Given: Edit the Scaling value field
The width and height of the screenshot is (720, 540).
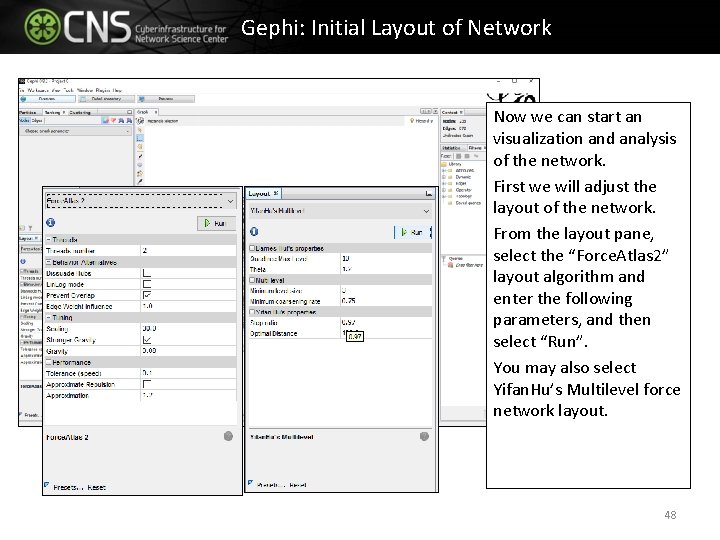Looking at the screenshot, I should coord(188,329).
